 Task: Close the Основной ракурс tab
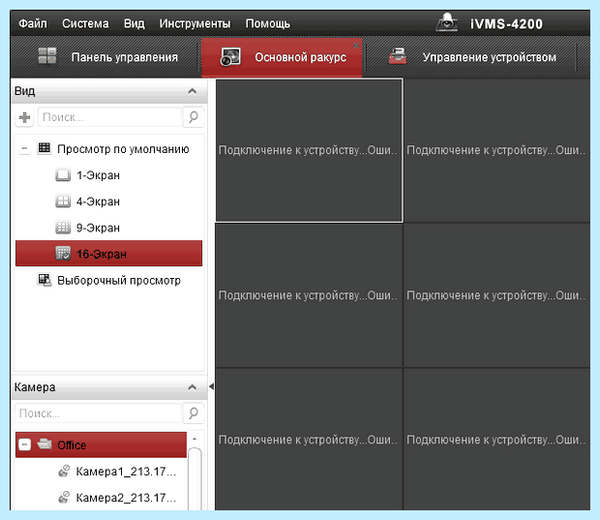click(x=356, y=45)
